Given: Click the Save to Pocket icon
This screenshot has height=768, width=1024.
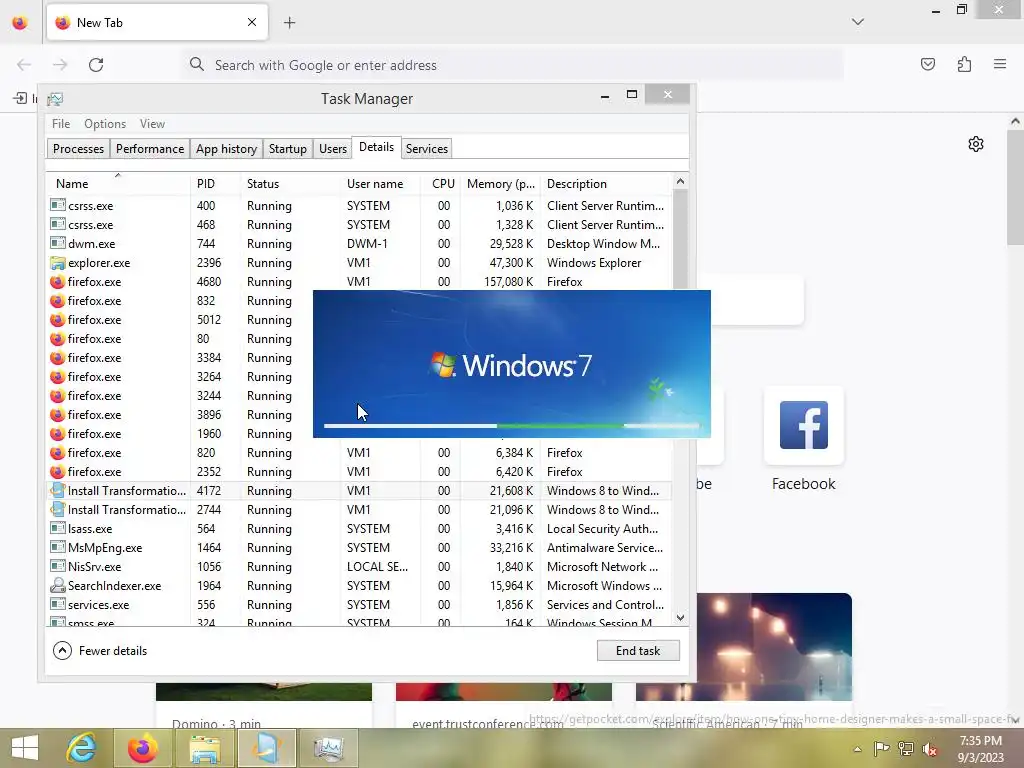Looking at the screenshot, I should [x=927, y=64].
